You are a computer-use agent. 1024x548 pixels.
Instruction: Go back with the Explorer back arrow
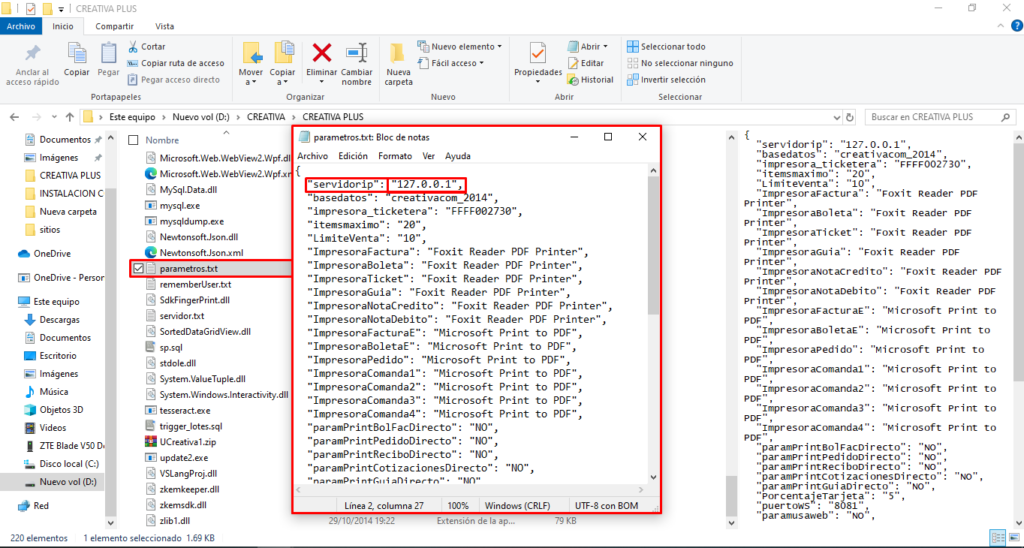14,117
